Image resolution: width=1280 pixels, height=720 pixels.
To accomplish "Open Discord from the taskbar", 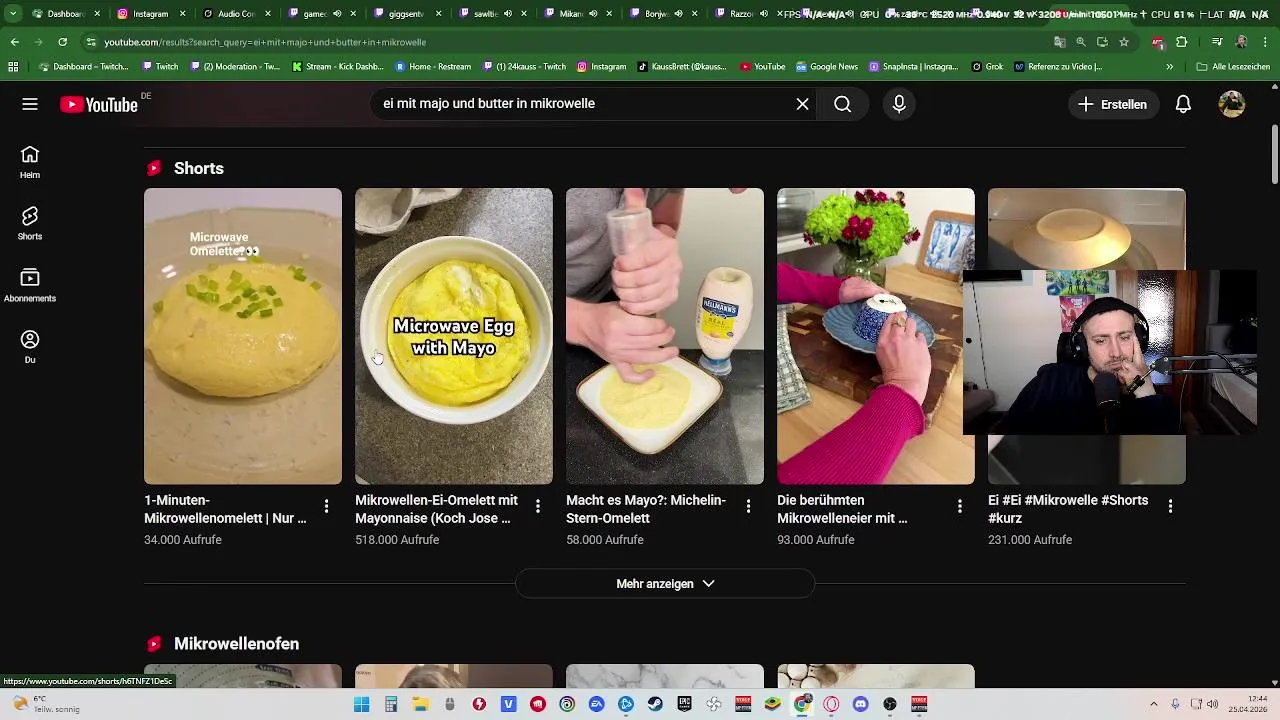I will pos(860,704).
